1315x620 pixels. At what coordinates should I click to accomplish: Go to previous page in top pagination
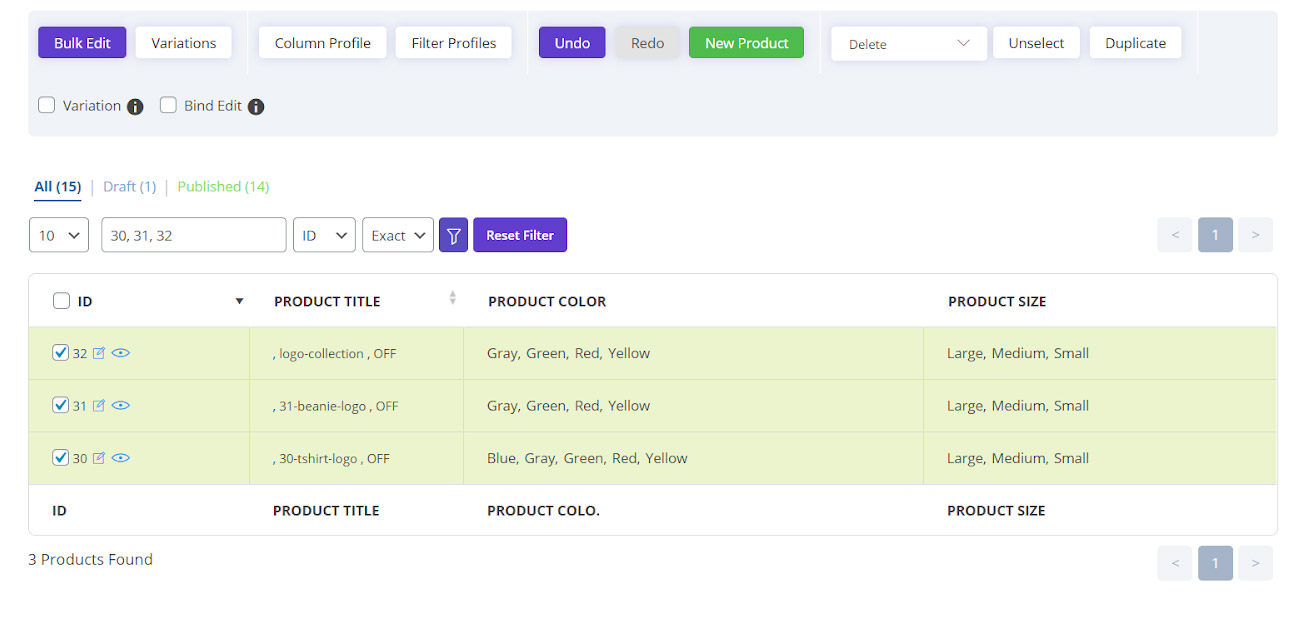[1175, 235]
